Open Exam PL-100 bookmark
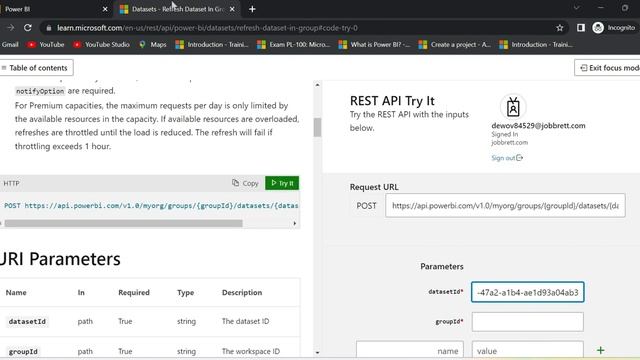This screenshot has width=640, height=360. click(293, 44)
